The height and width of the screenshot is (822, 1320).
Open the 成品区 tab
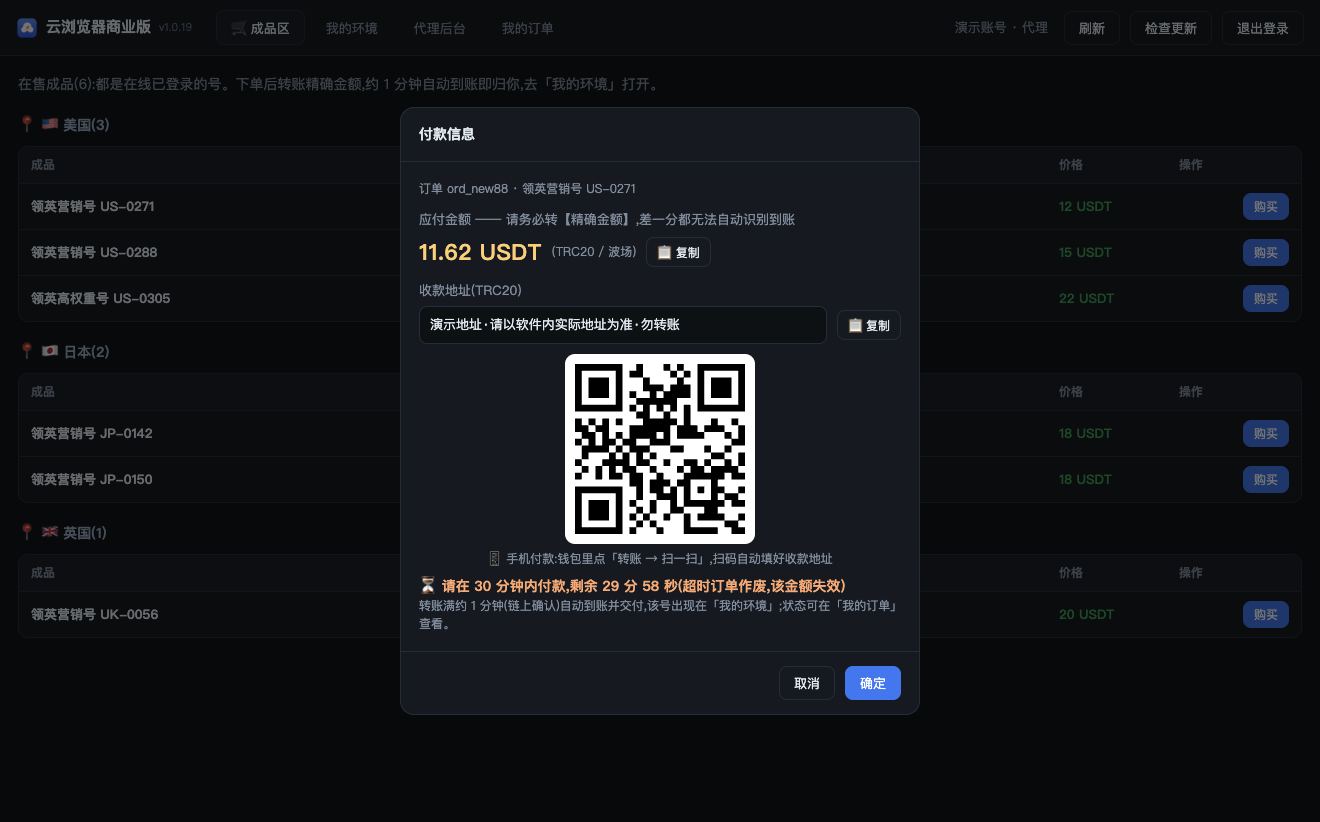260,28
